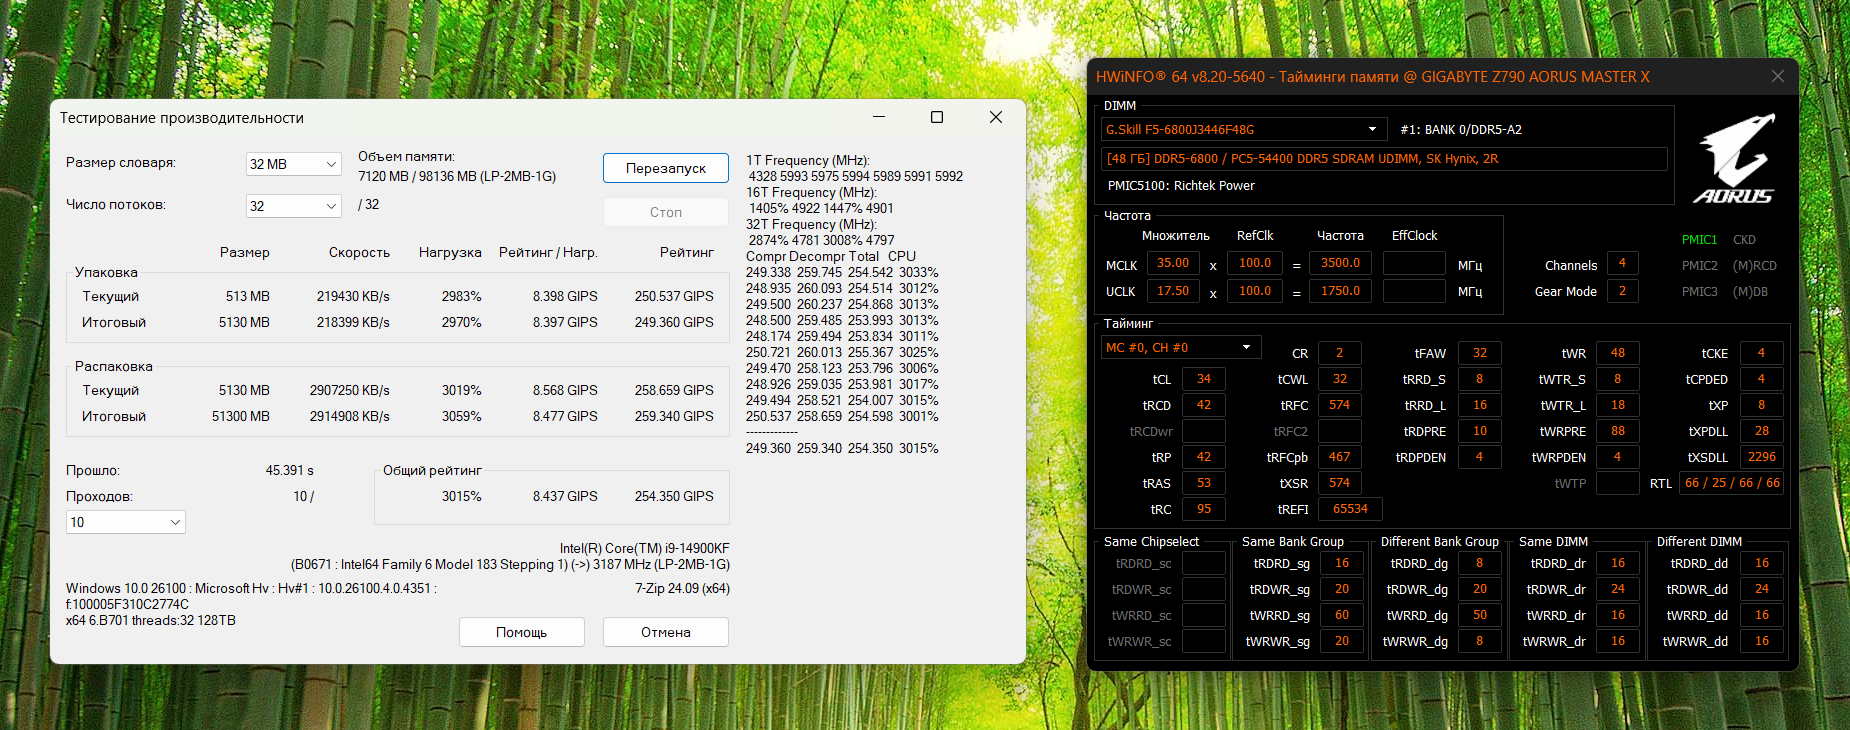Select the CR command rate value
The width and height of the screenshot is (1850, 730).
(1340, 353)
